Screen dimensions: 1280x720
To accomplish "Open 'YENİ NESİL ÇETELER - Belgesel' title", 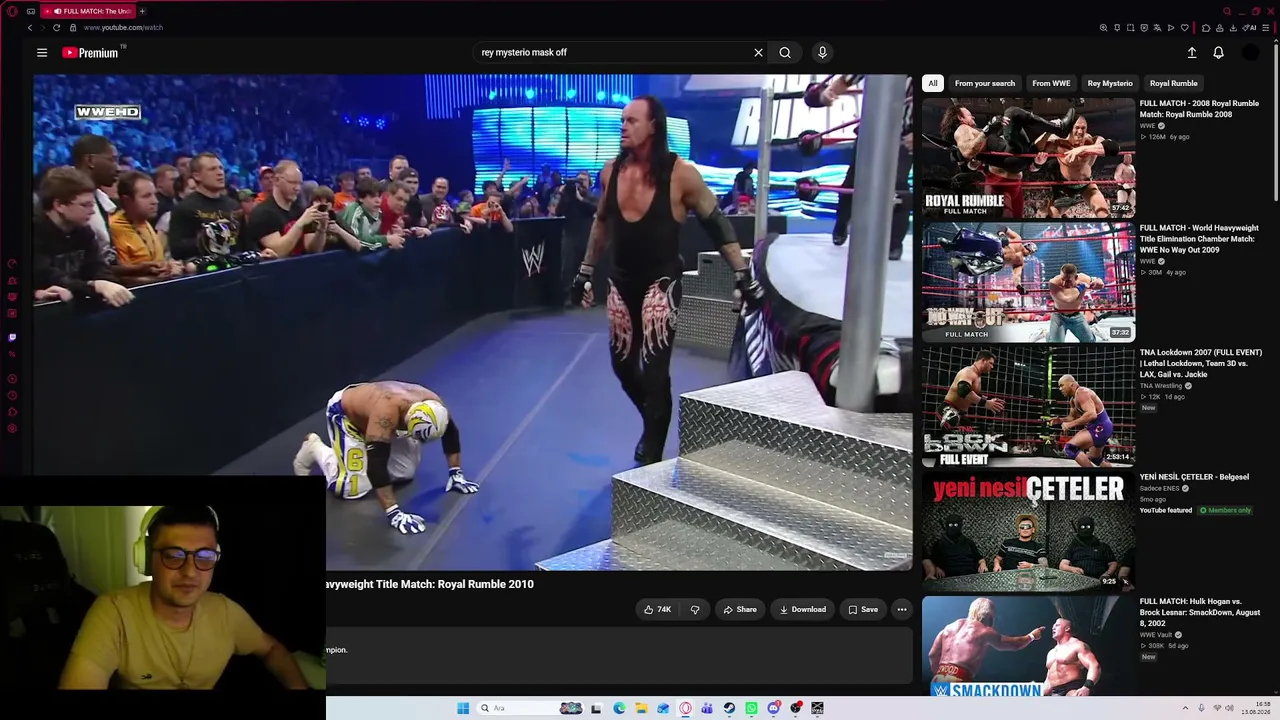I will 1194,477.
